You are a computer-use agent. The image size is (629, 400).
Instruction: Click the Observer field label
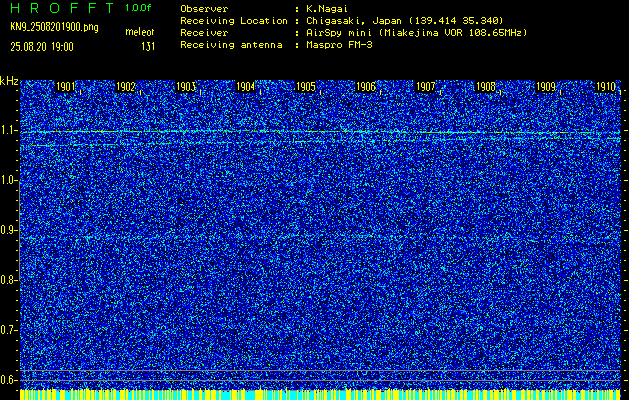coord(204,9)
